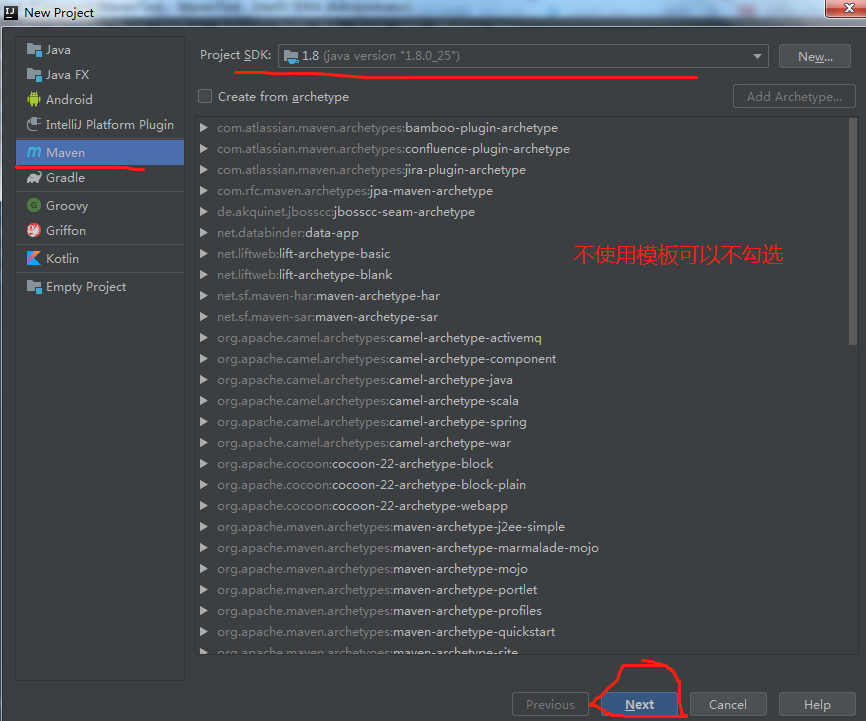Click the New... SDK button
Image resolution: width=866 pixels, height=721 pixels.
click(x=815, y=56)
